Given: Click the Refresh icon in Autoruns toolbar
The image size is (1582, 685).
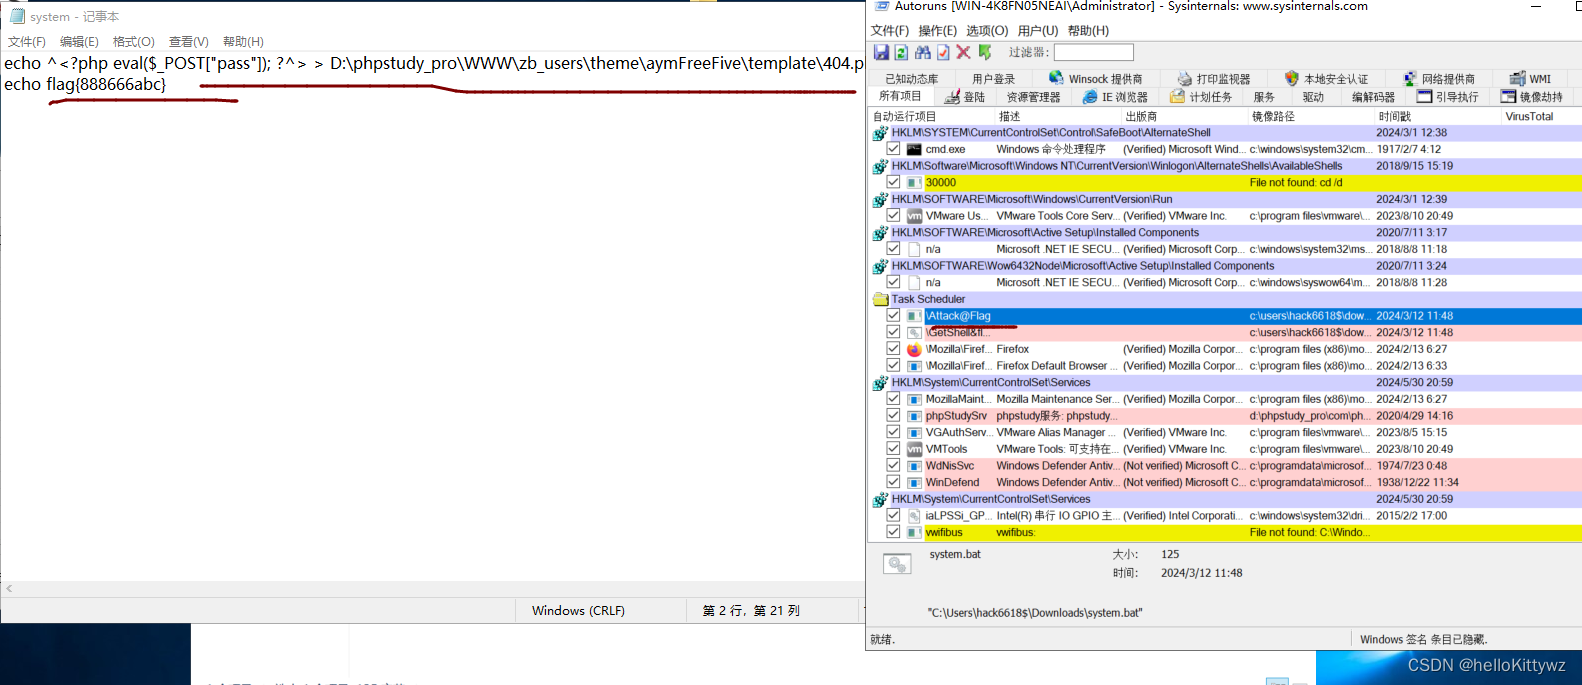Looking at the screenshot, I should (901, 52).
